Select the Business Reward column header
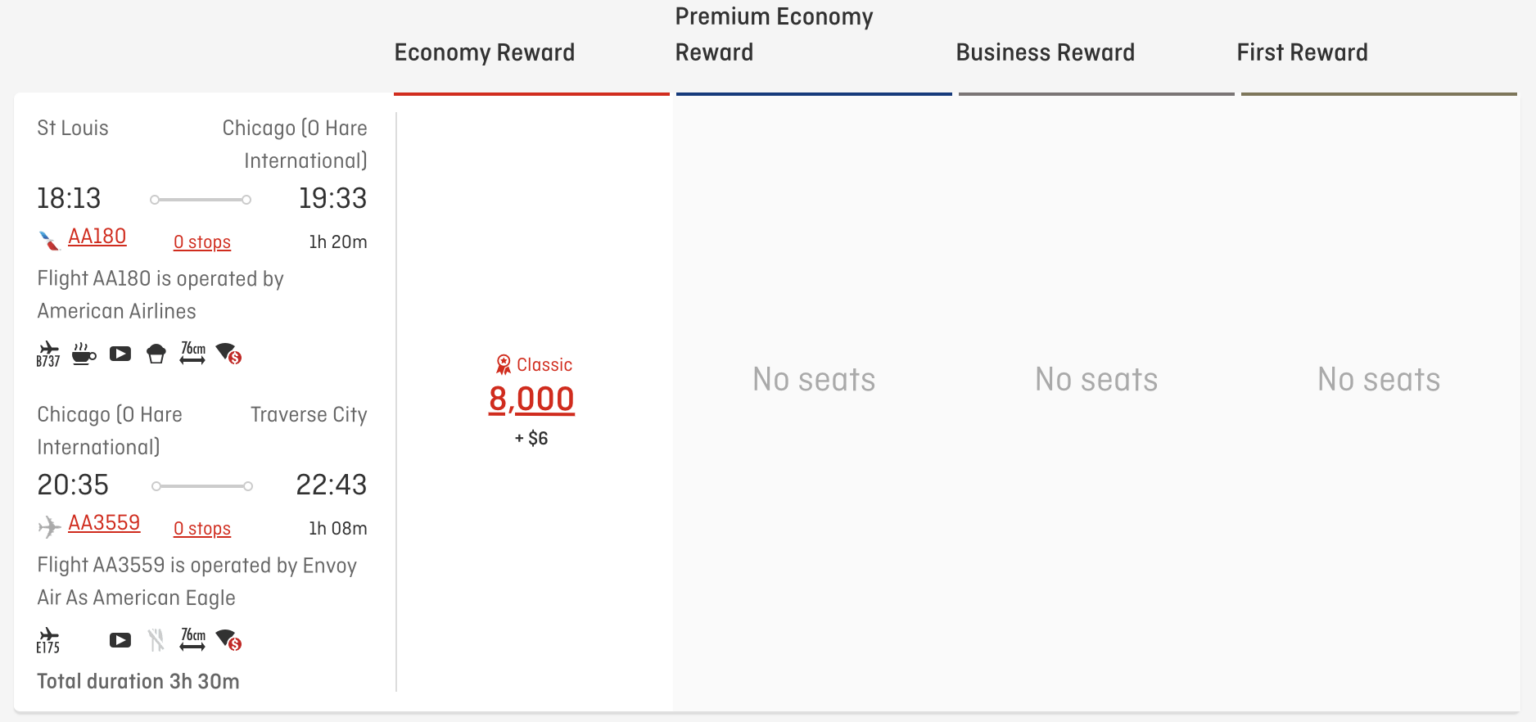Image resolution: width=1536 pixels, height=722 pixels. click(1045, 52)
